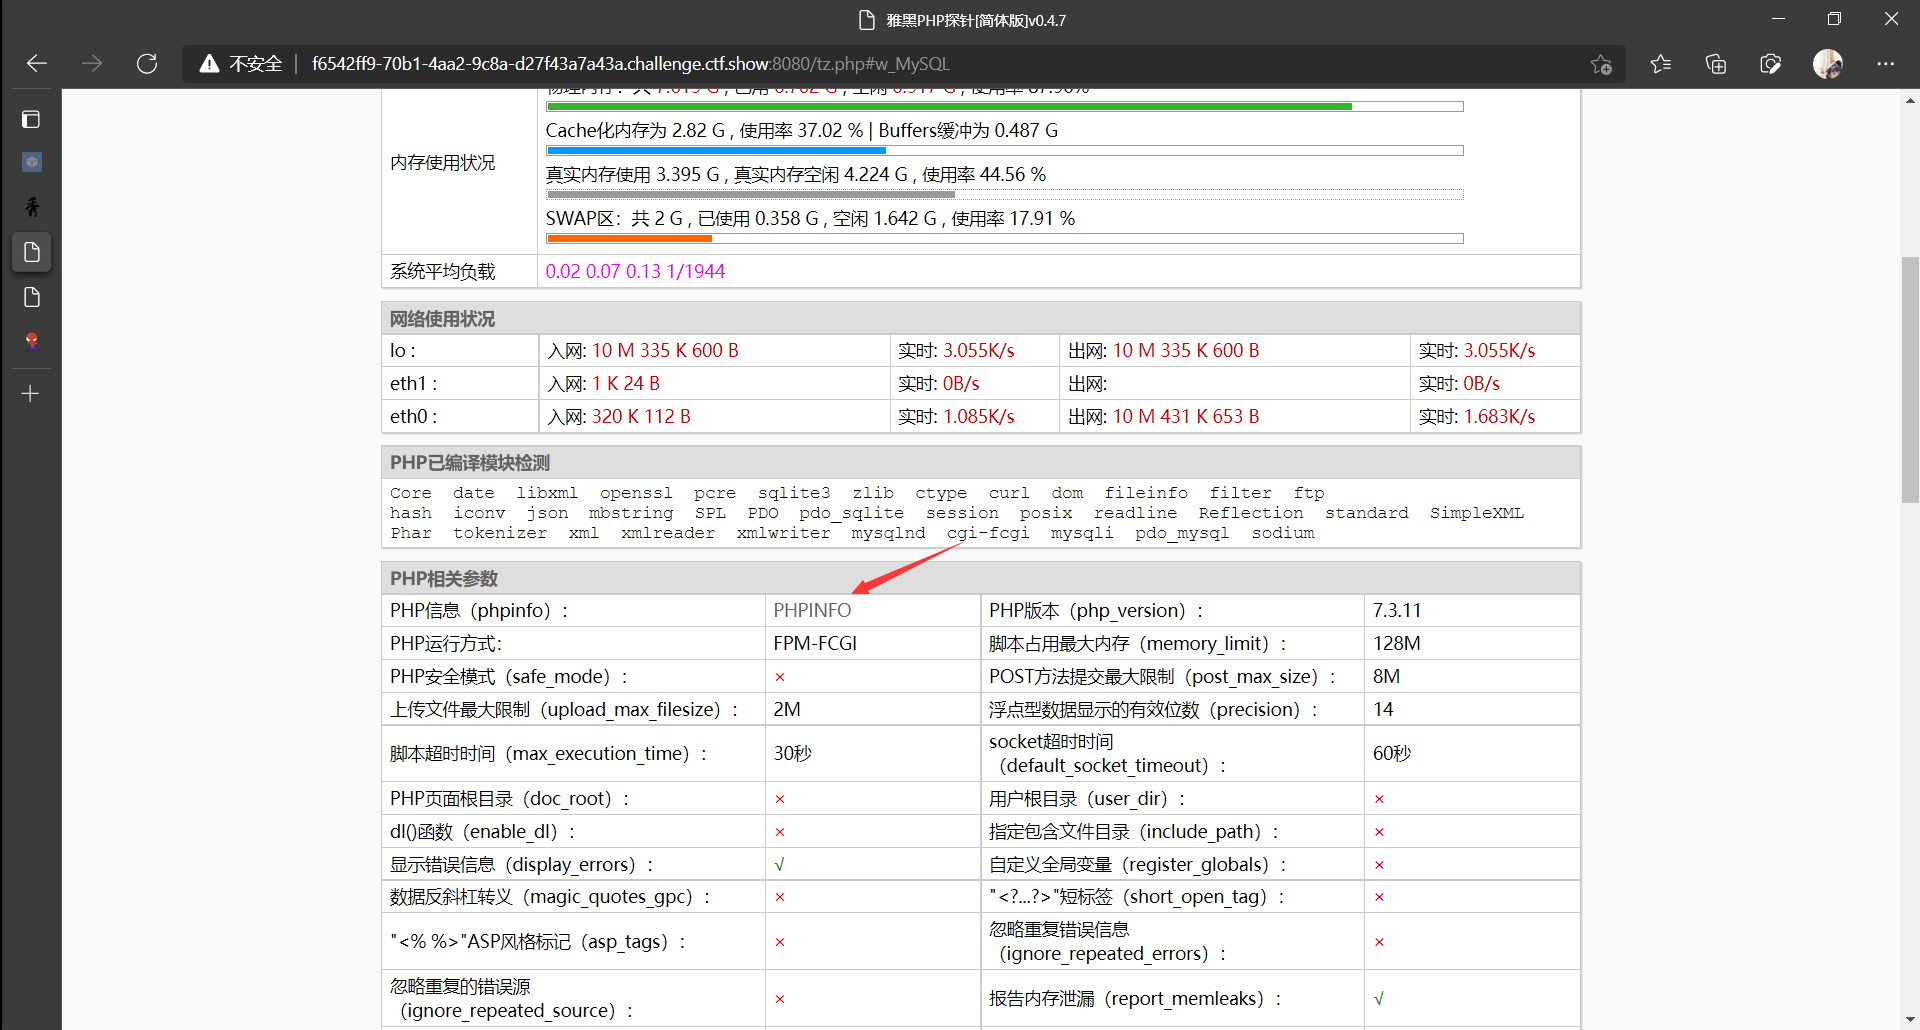
Task: Click the browser forward arrow
Action: tap(92, 64)
